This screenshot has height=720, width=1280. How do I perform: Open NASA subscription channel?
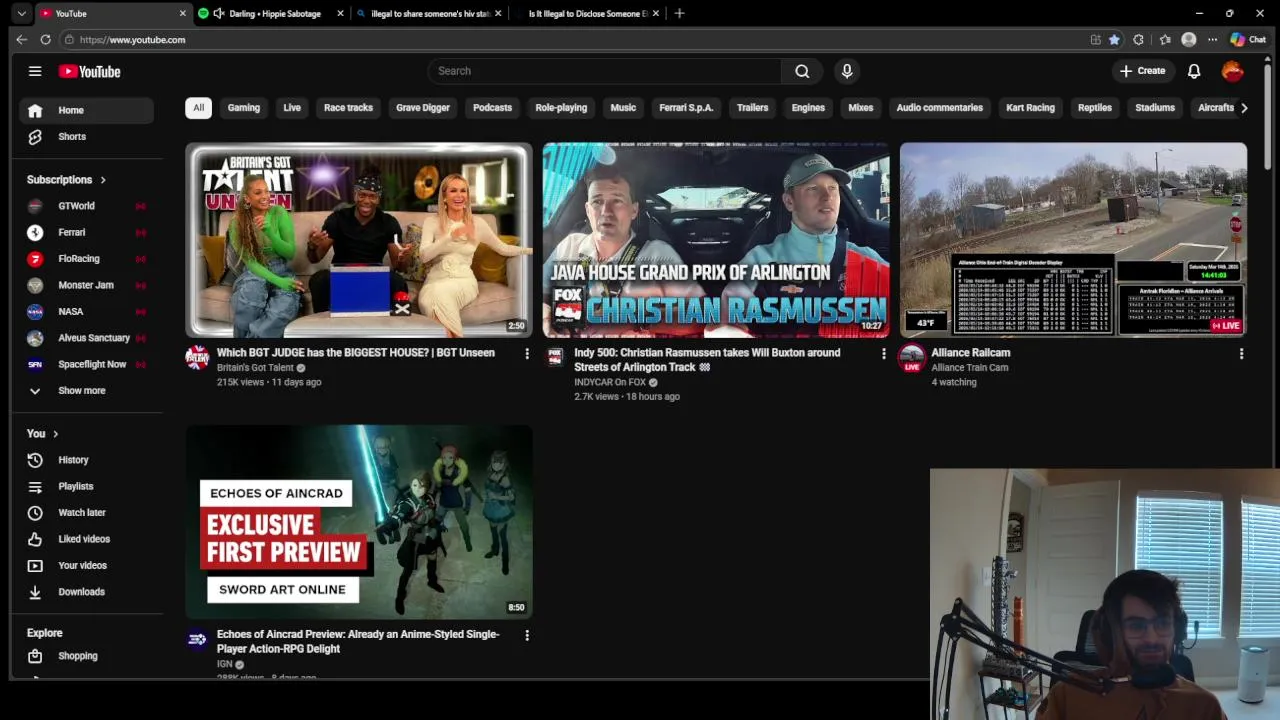point(86,311)
